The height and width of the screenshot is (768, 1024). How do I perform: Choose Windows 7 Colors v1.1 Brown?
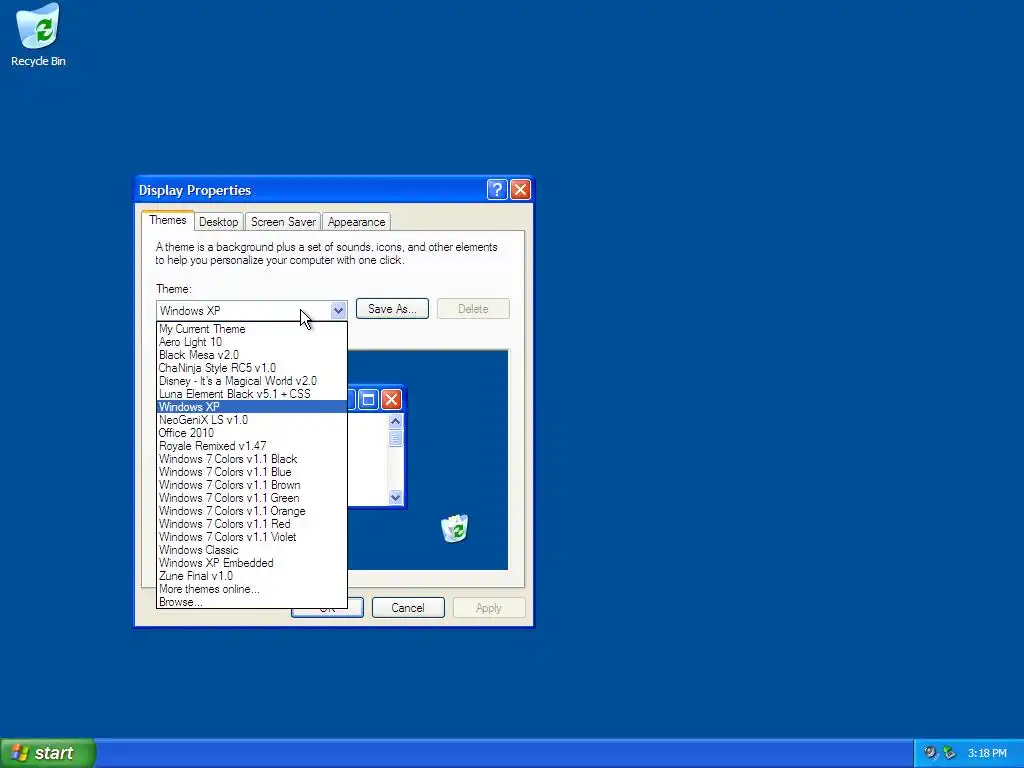252,485
